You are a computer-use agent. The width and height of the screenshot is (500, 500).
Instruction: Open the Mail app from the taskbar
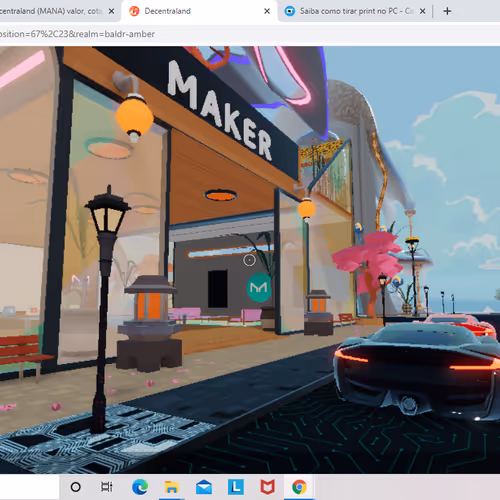(204, 488)
